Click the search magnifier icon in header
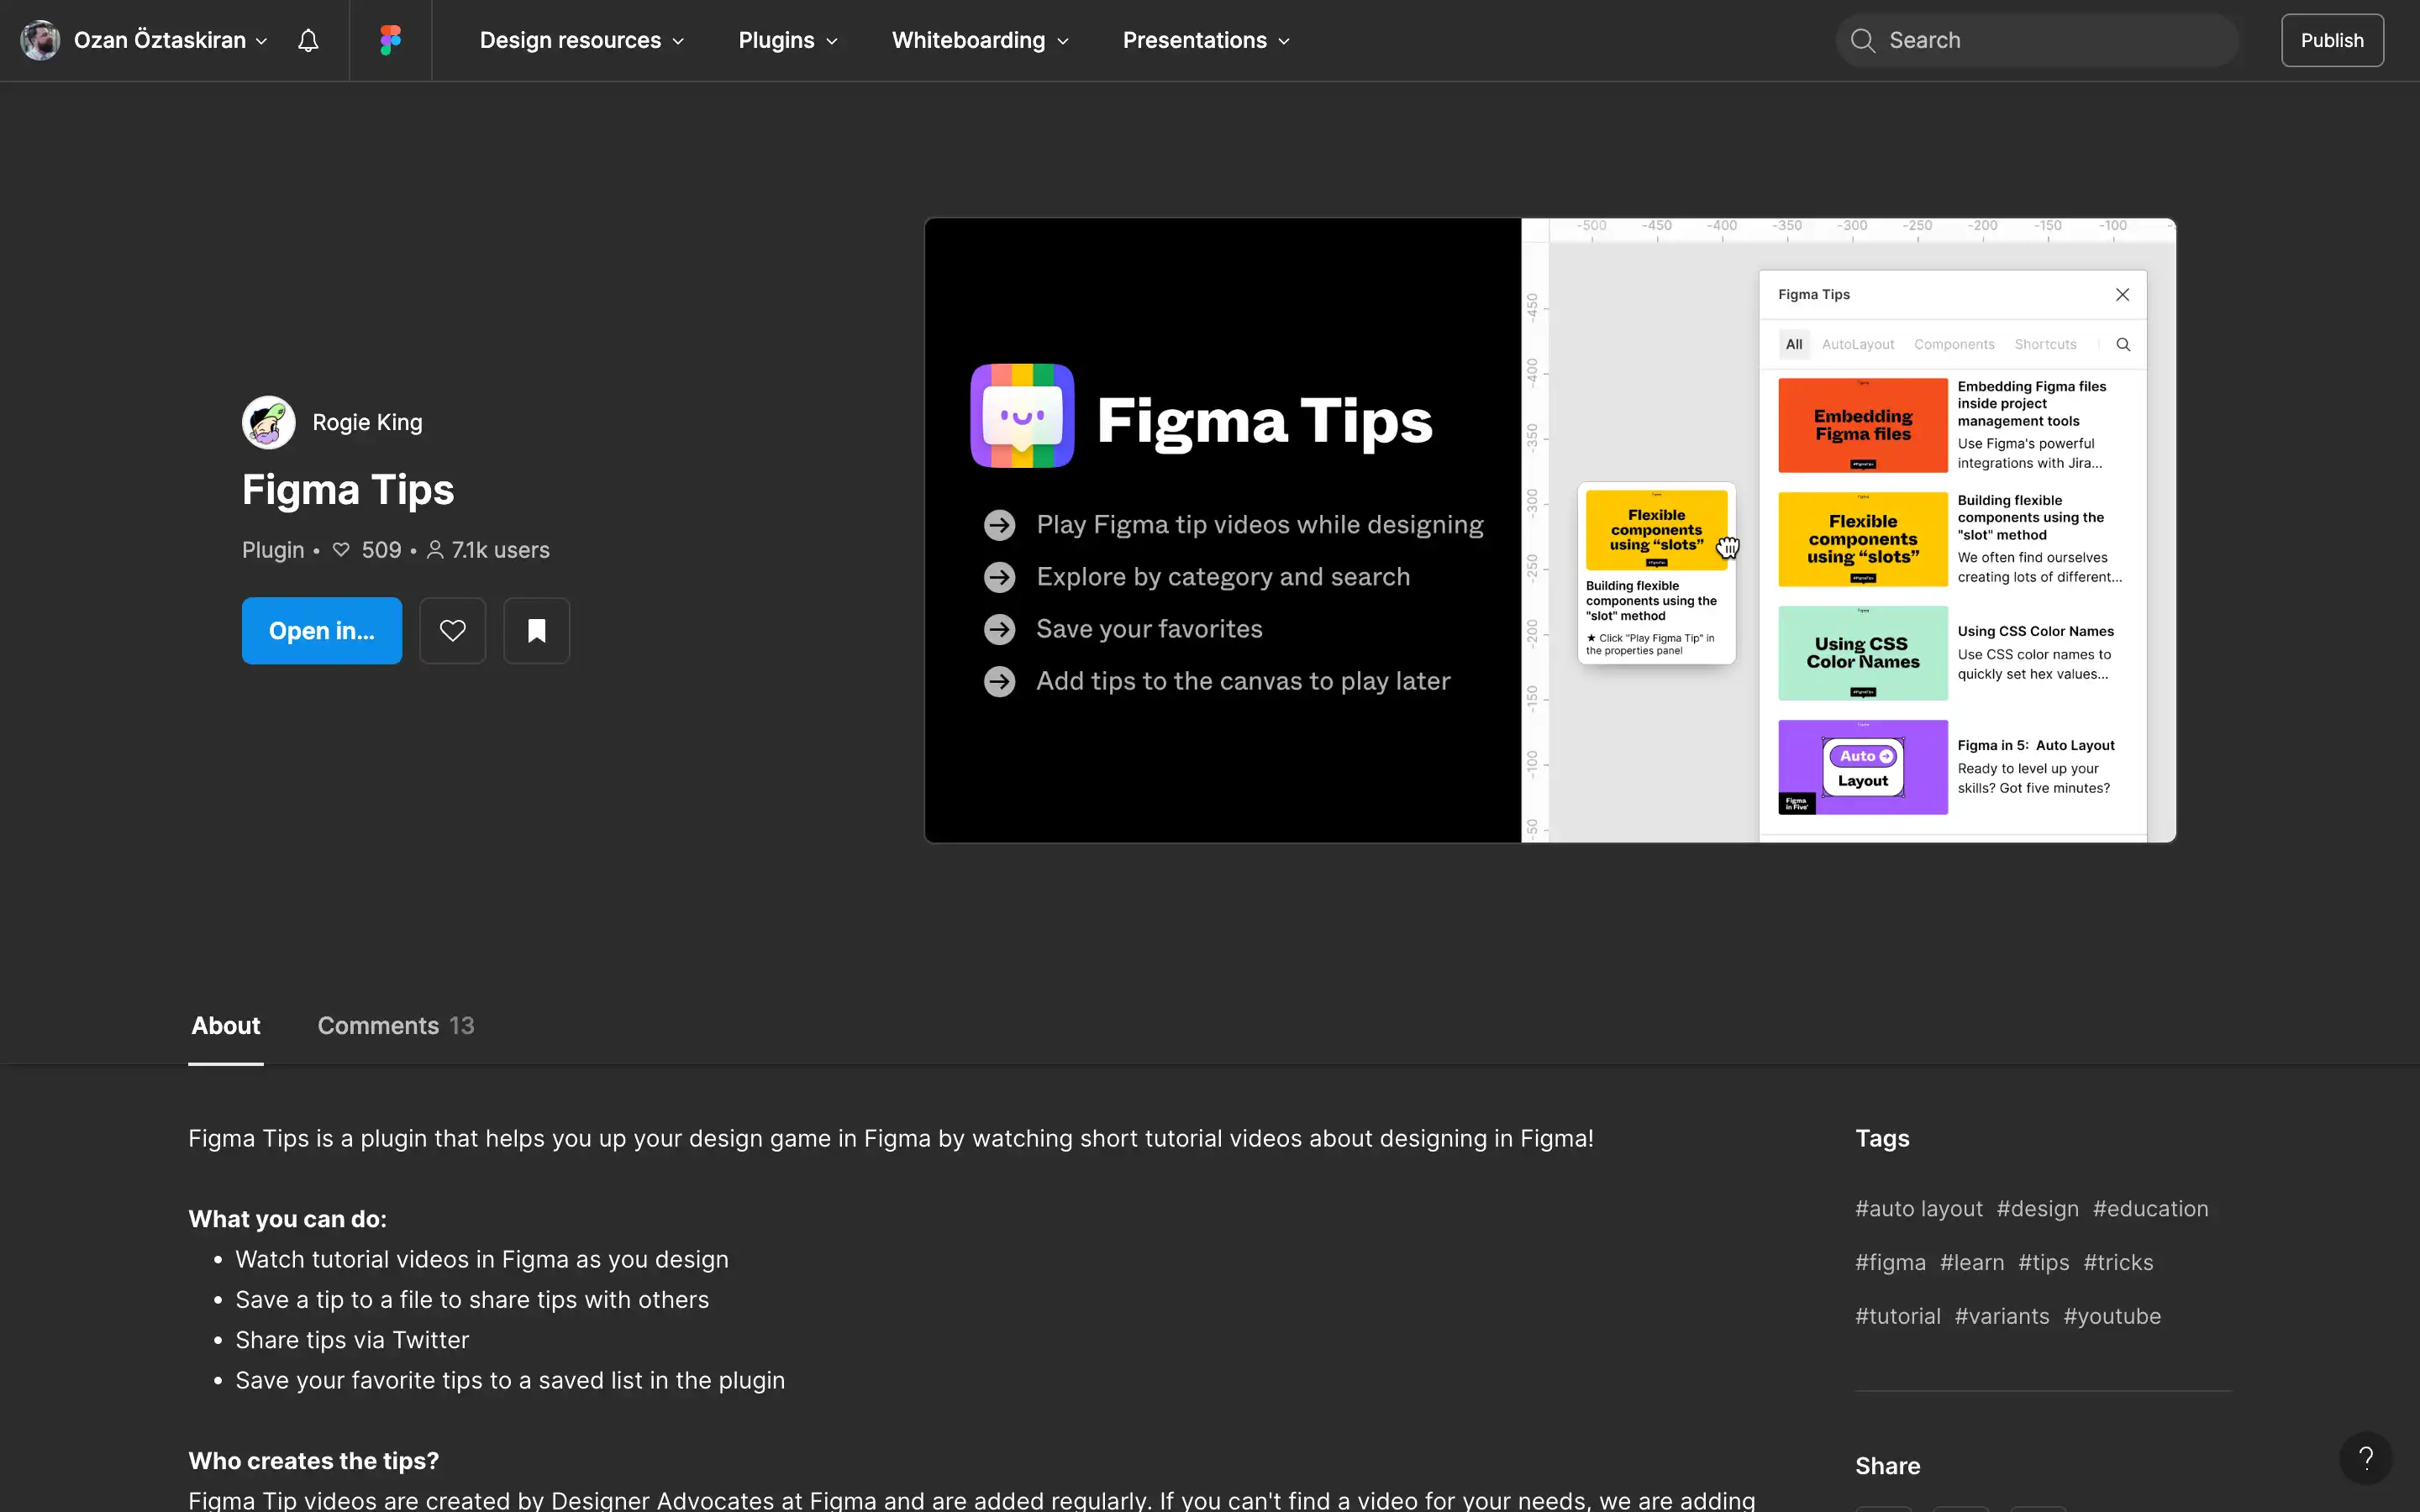 click(1862, 40)
